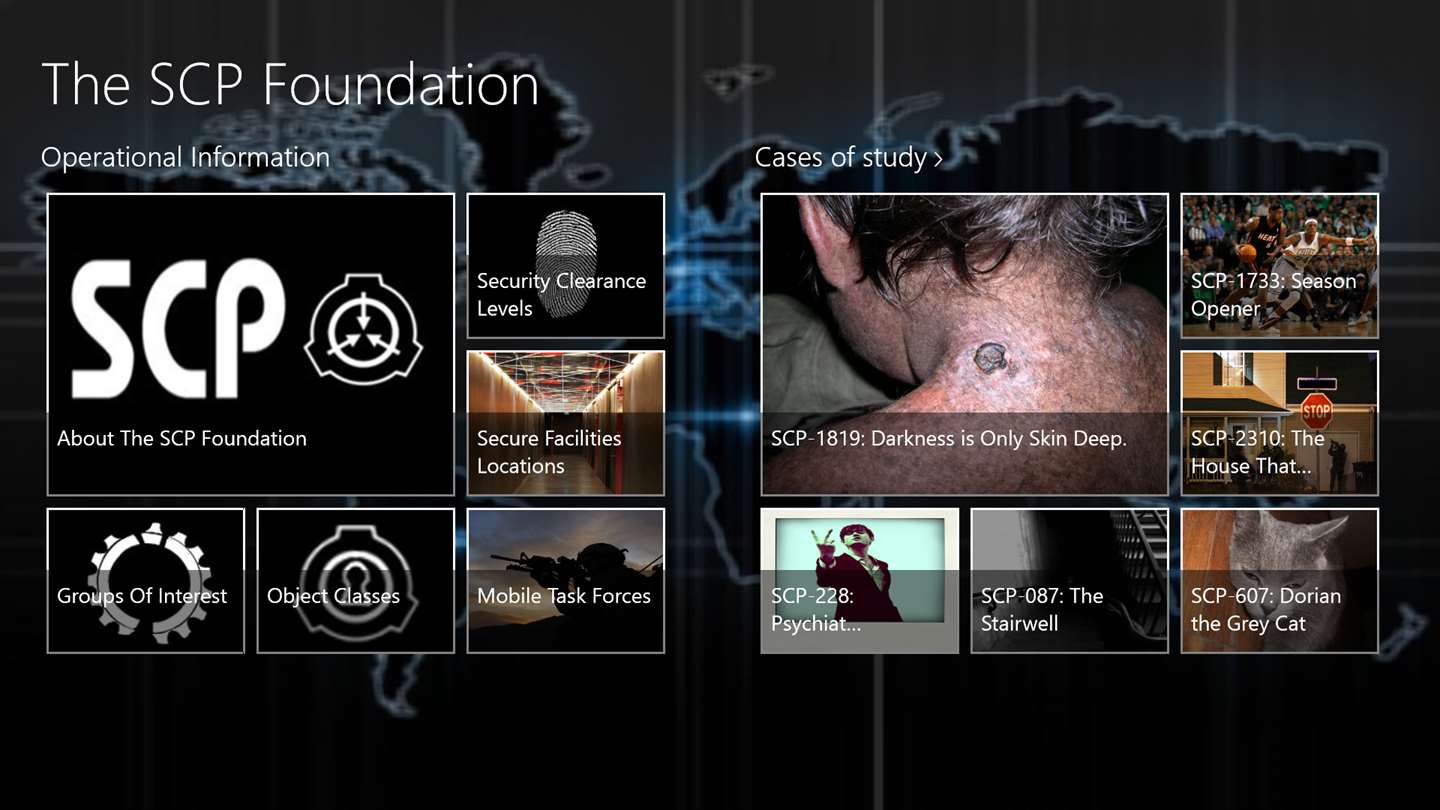Image resolution: width=1440 pixels, height=810 pixels.
Task: Open the Cases of study section header
Action: [849, 158]
